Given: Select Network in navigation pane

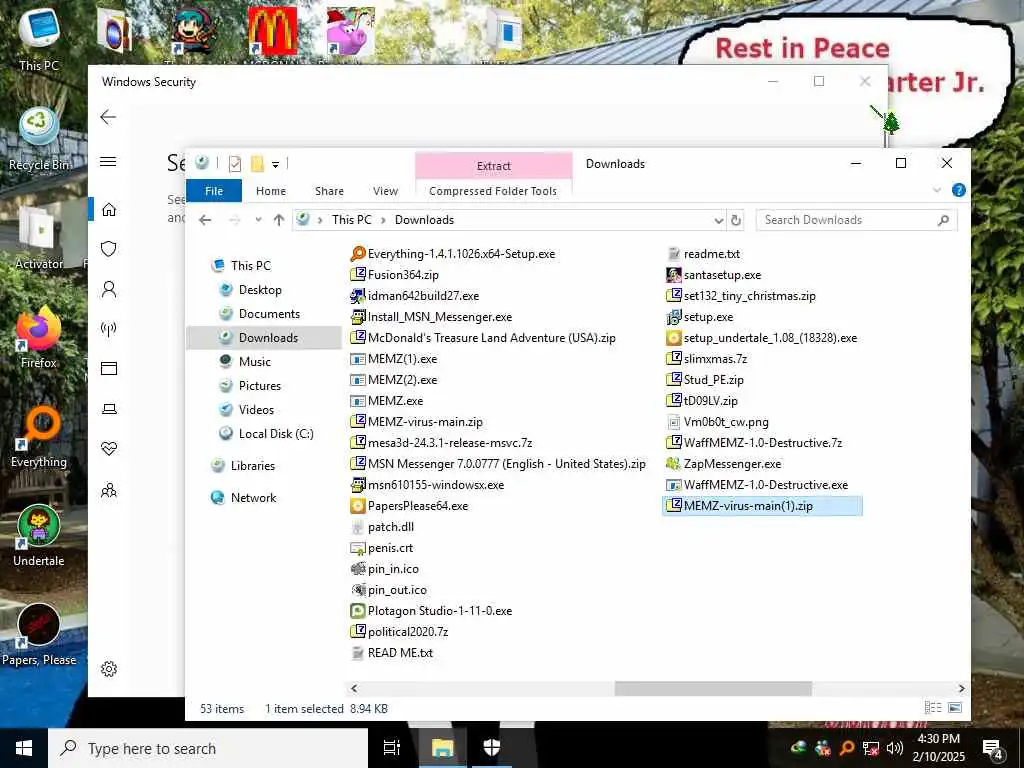Looking at the screenshot, I should pos(253,498).
